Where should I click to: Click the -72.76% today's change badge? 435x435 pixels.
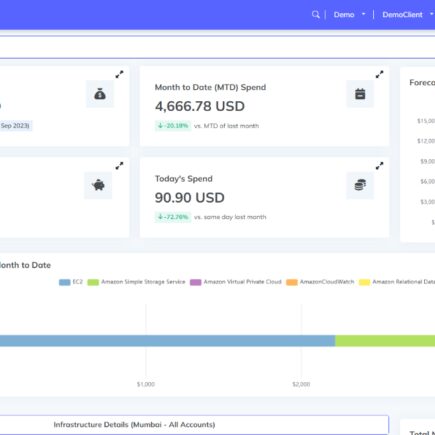pos(173,217)
